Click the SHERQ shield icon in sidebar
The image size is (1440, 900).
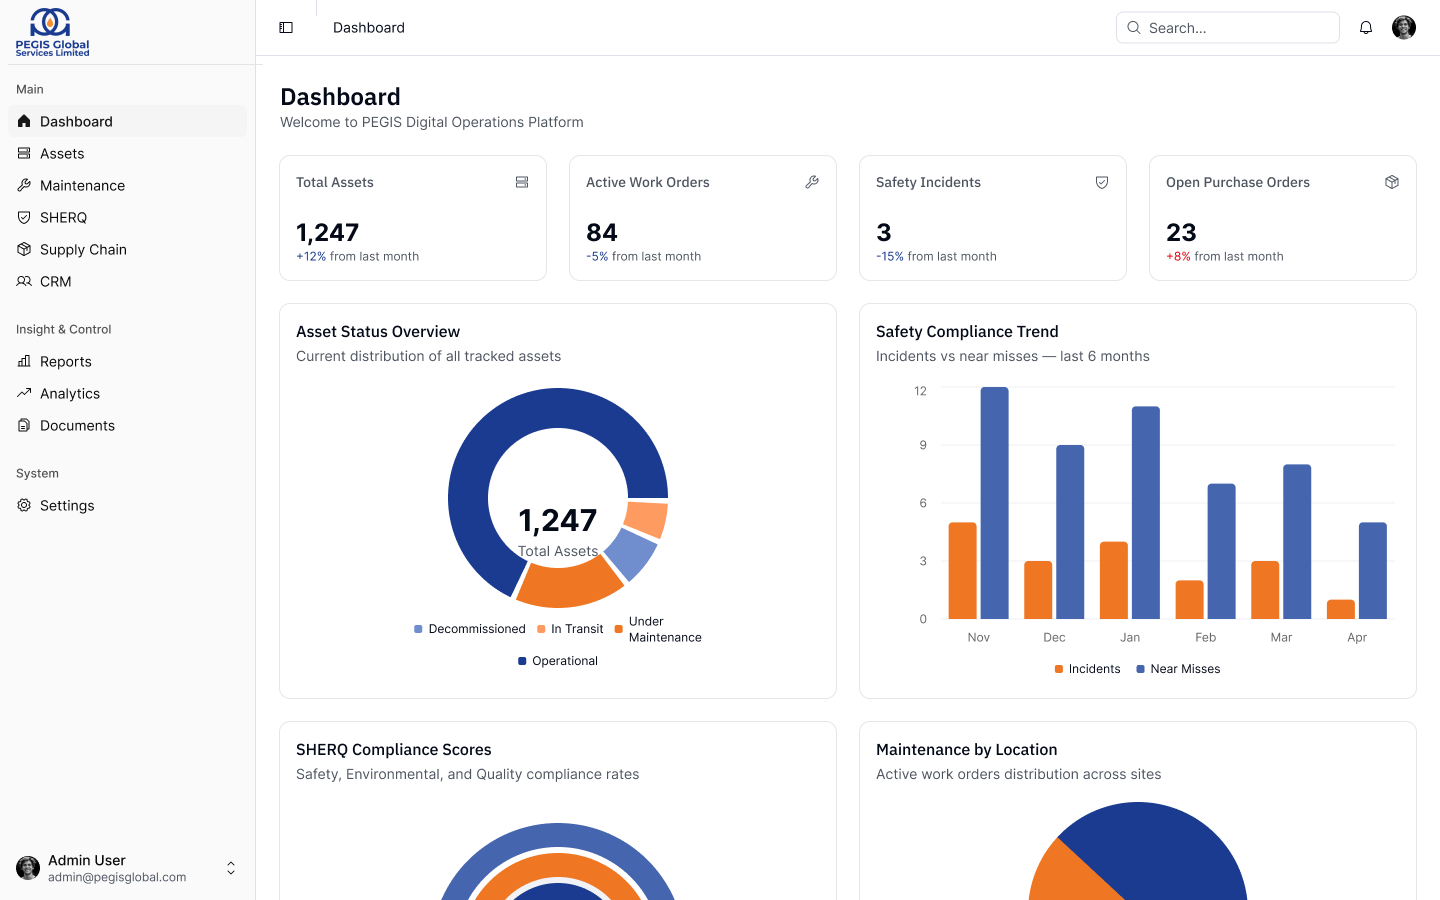(x=24, y=217)
